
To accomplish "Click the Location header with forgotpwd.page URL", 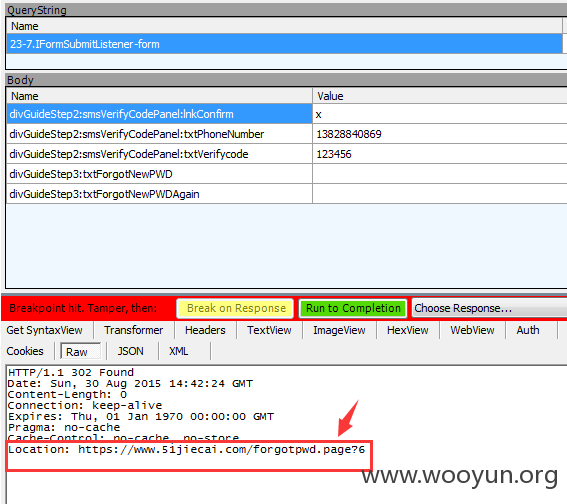I will coord(187,449).
